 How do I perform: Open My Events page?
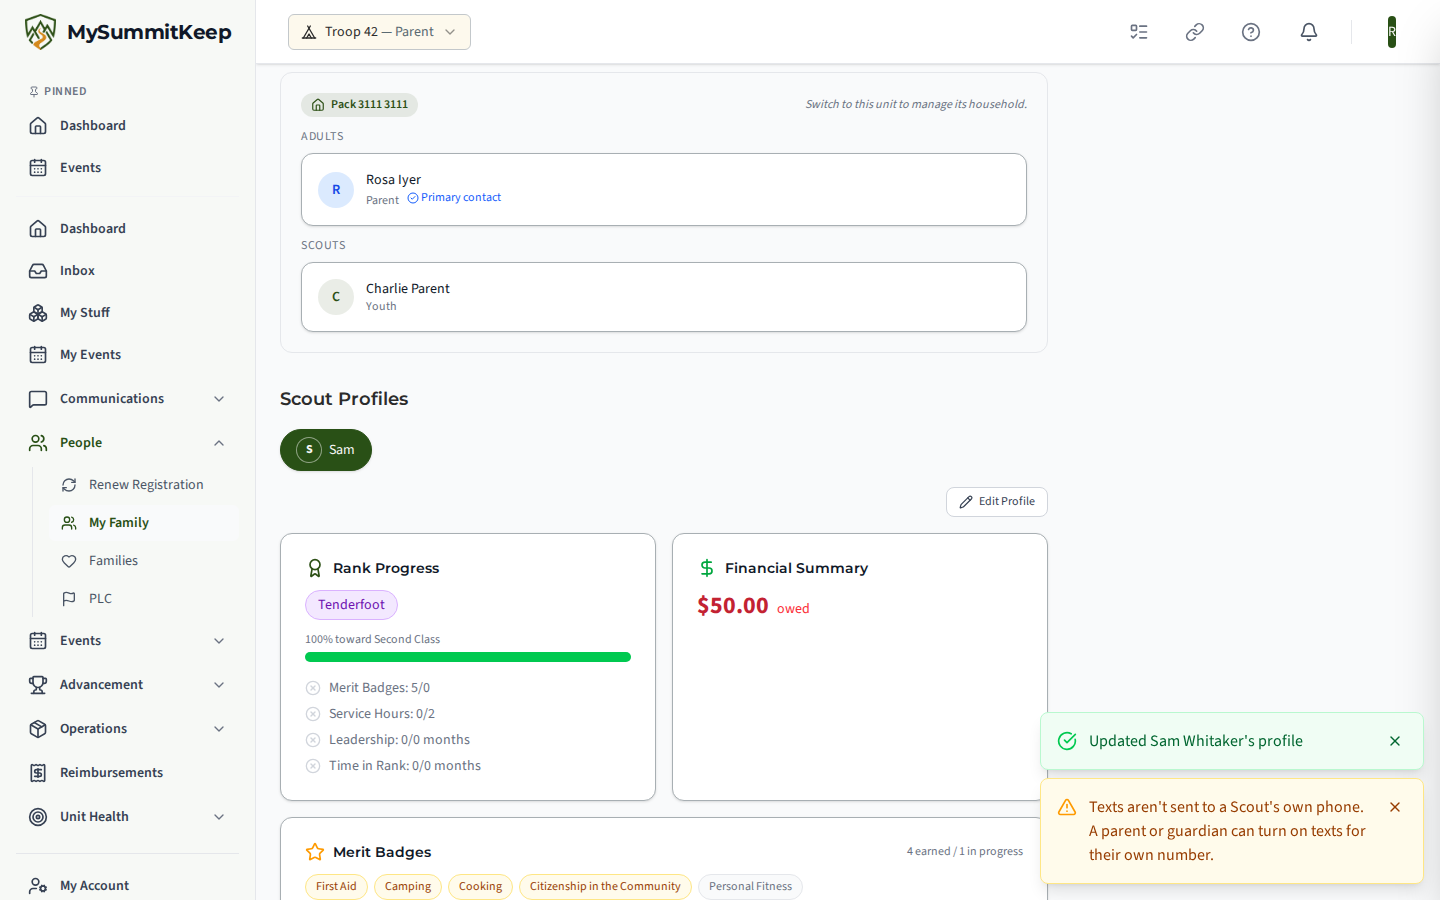point(128,355)
